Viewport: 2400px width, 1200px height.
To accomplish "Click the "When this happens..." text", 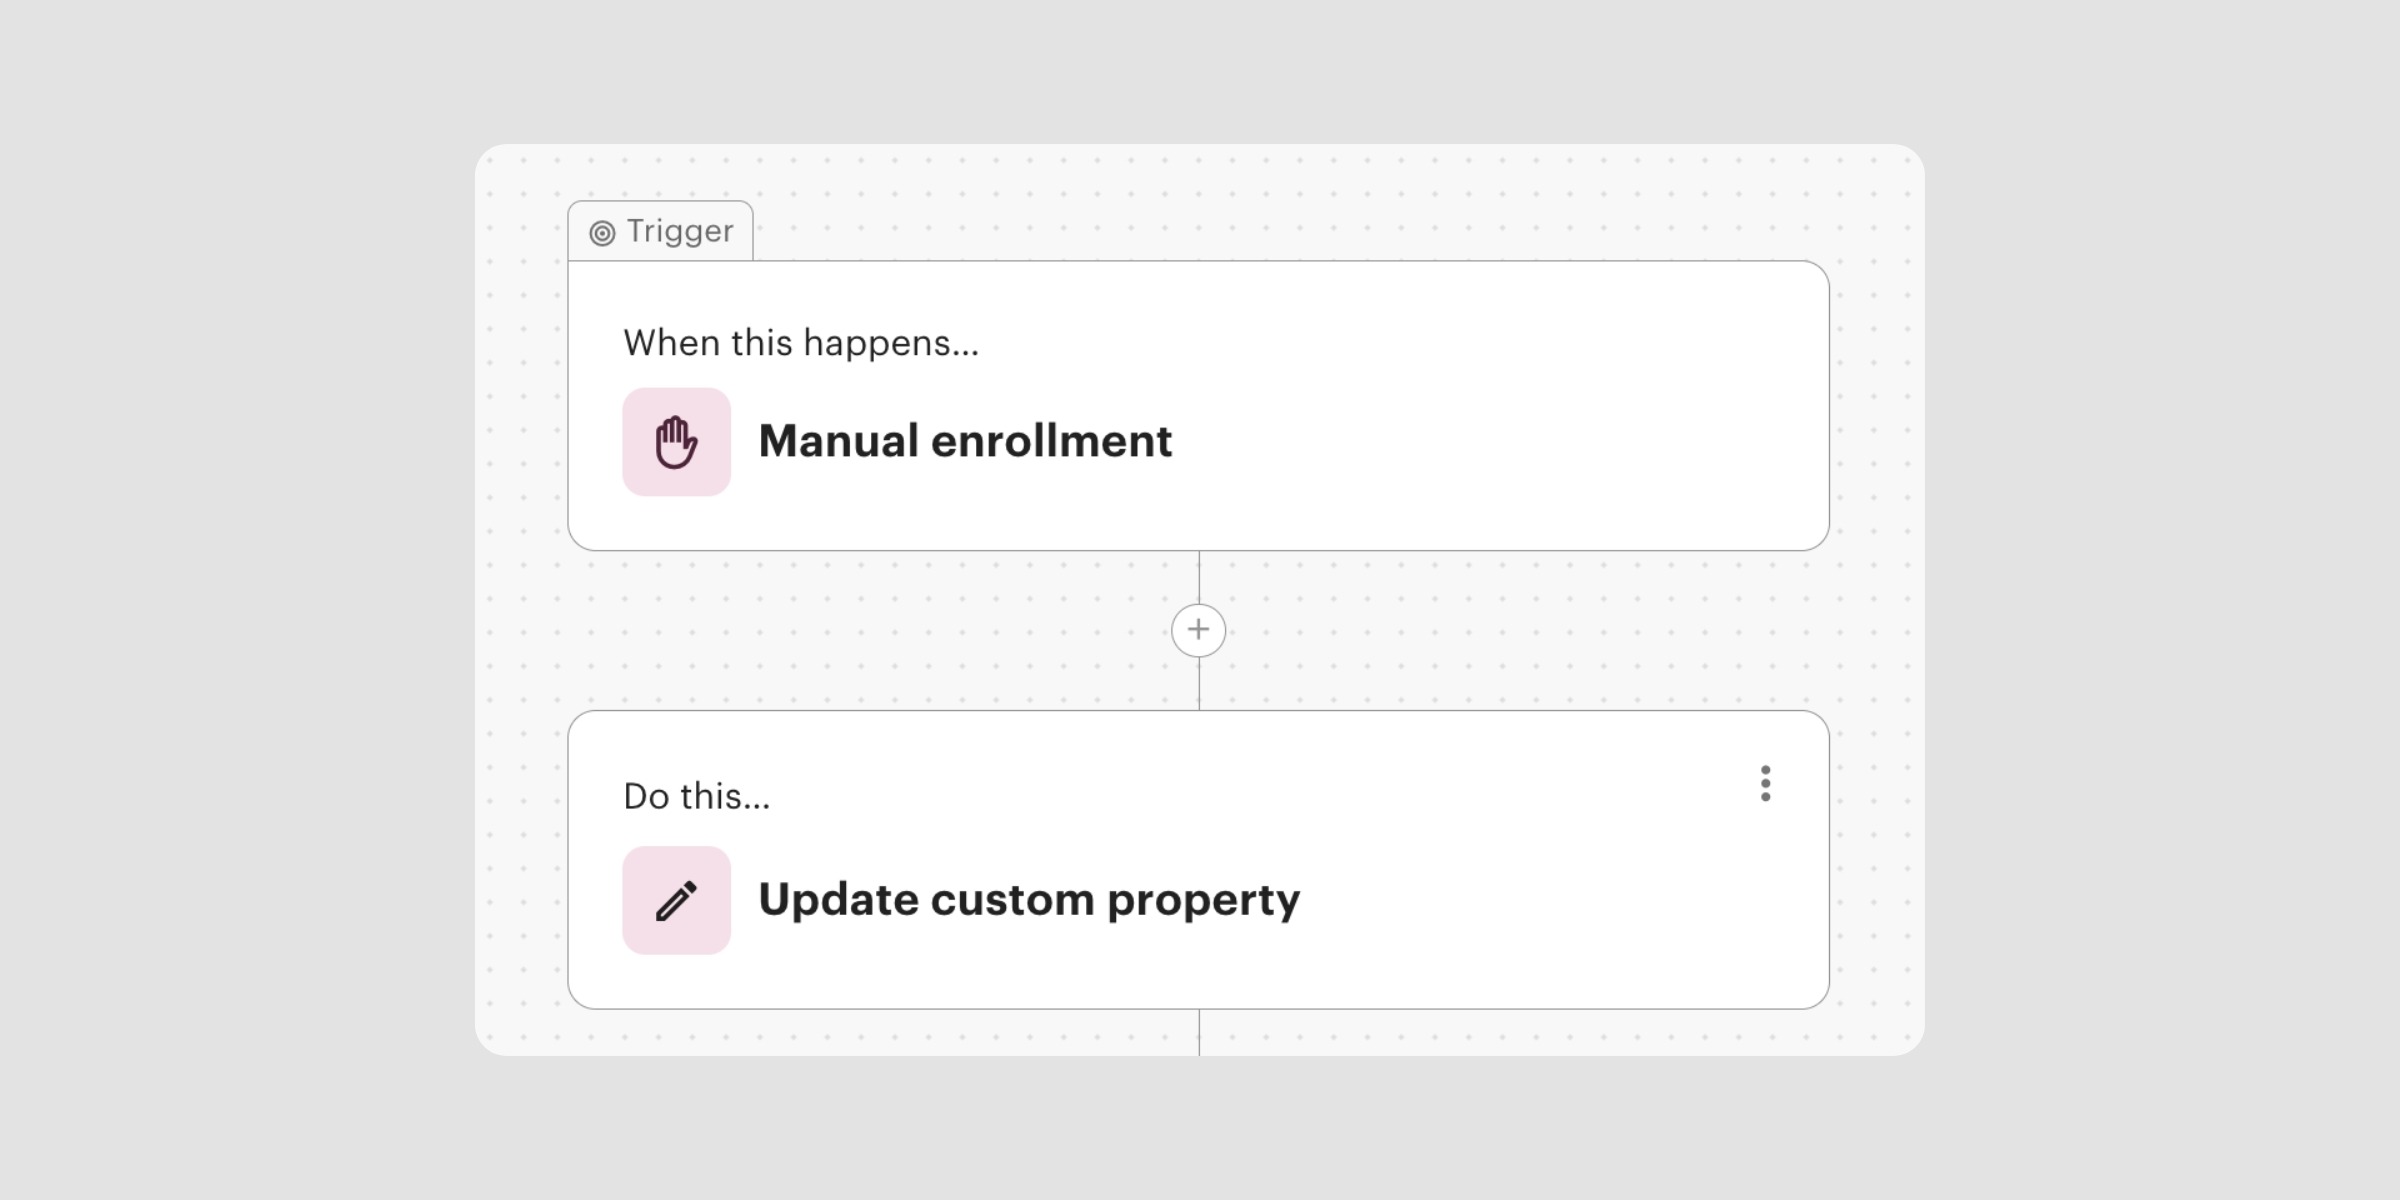I will (800, 343).
